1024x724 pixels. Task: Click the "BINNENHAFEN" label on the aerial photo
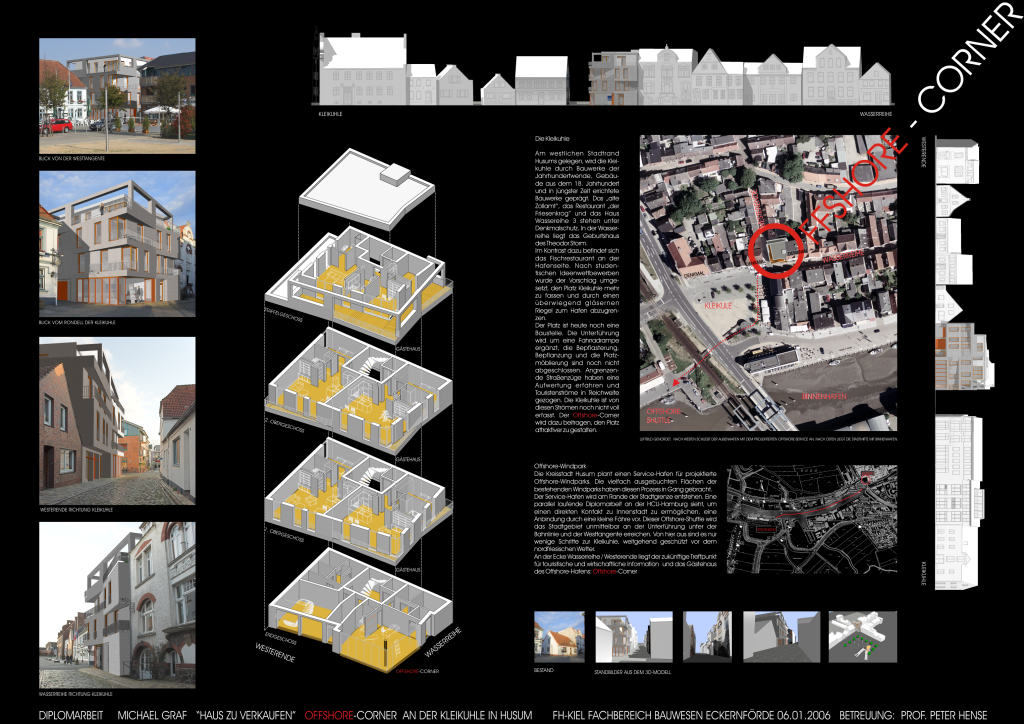pos(824,396)
